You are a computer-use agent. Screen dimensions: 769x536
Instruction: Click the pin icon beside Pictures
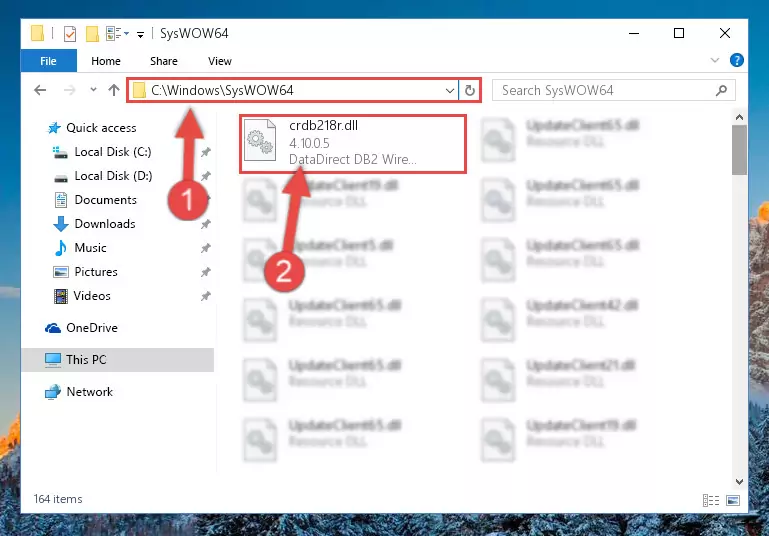click(x=206, y=272)
